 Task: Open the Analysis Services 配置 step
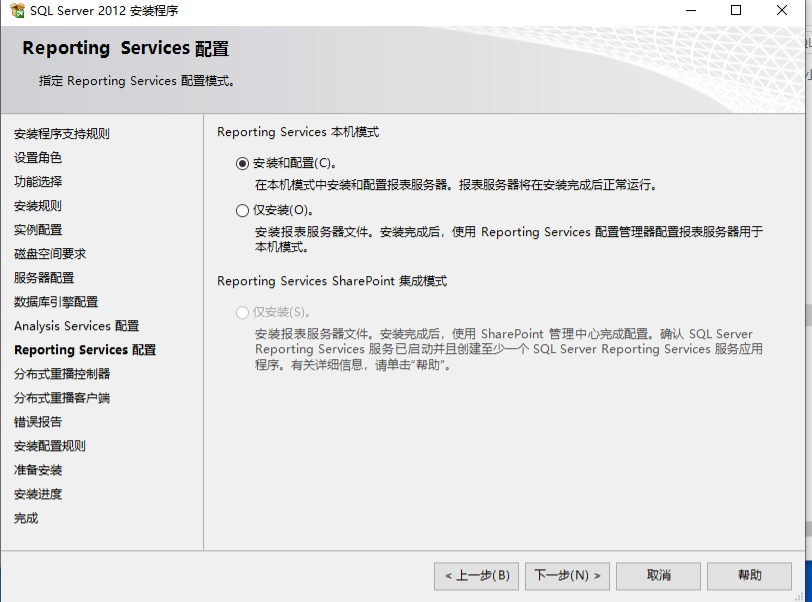pyautogui.click(x=77, y=326)
